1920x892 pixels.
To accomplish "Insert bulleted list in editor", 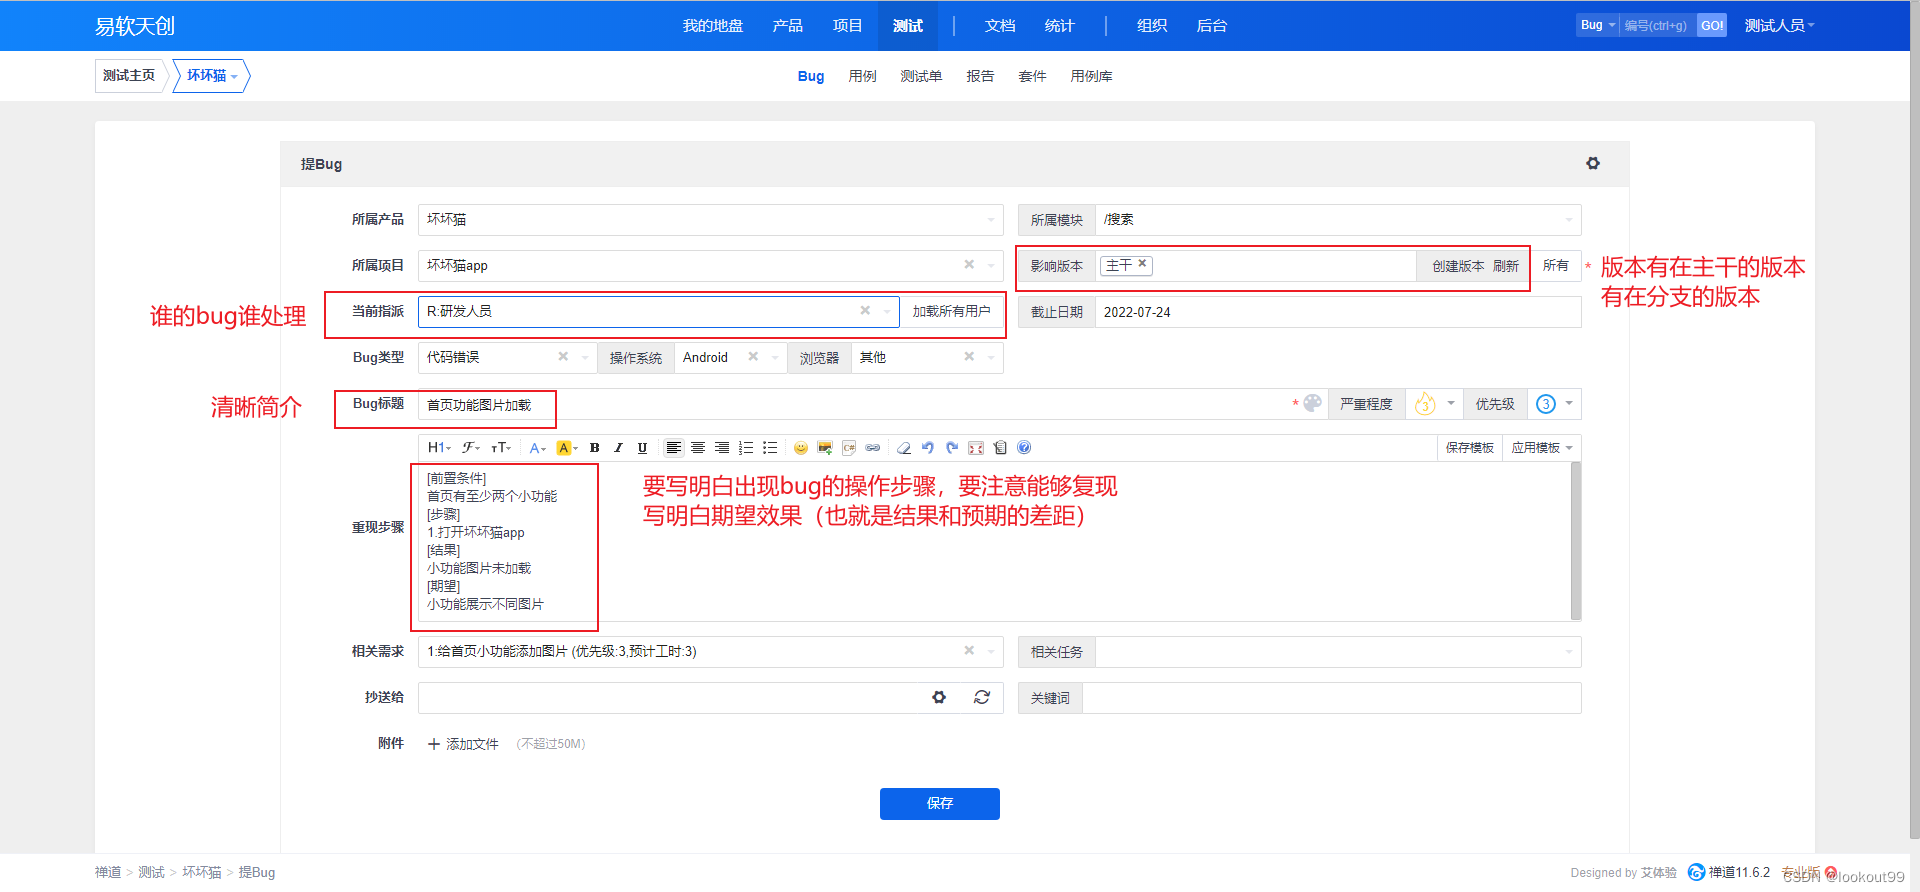I will coord(770,448).
